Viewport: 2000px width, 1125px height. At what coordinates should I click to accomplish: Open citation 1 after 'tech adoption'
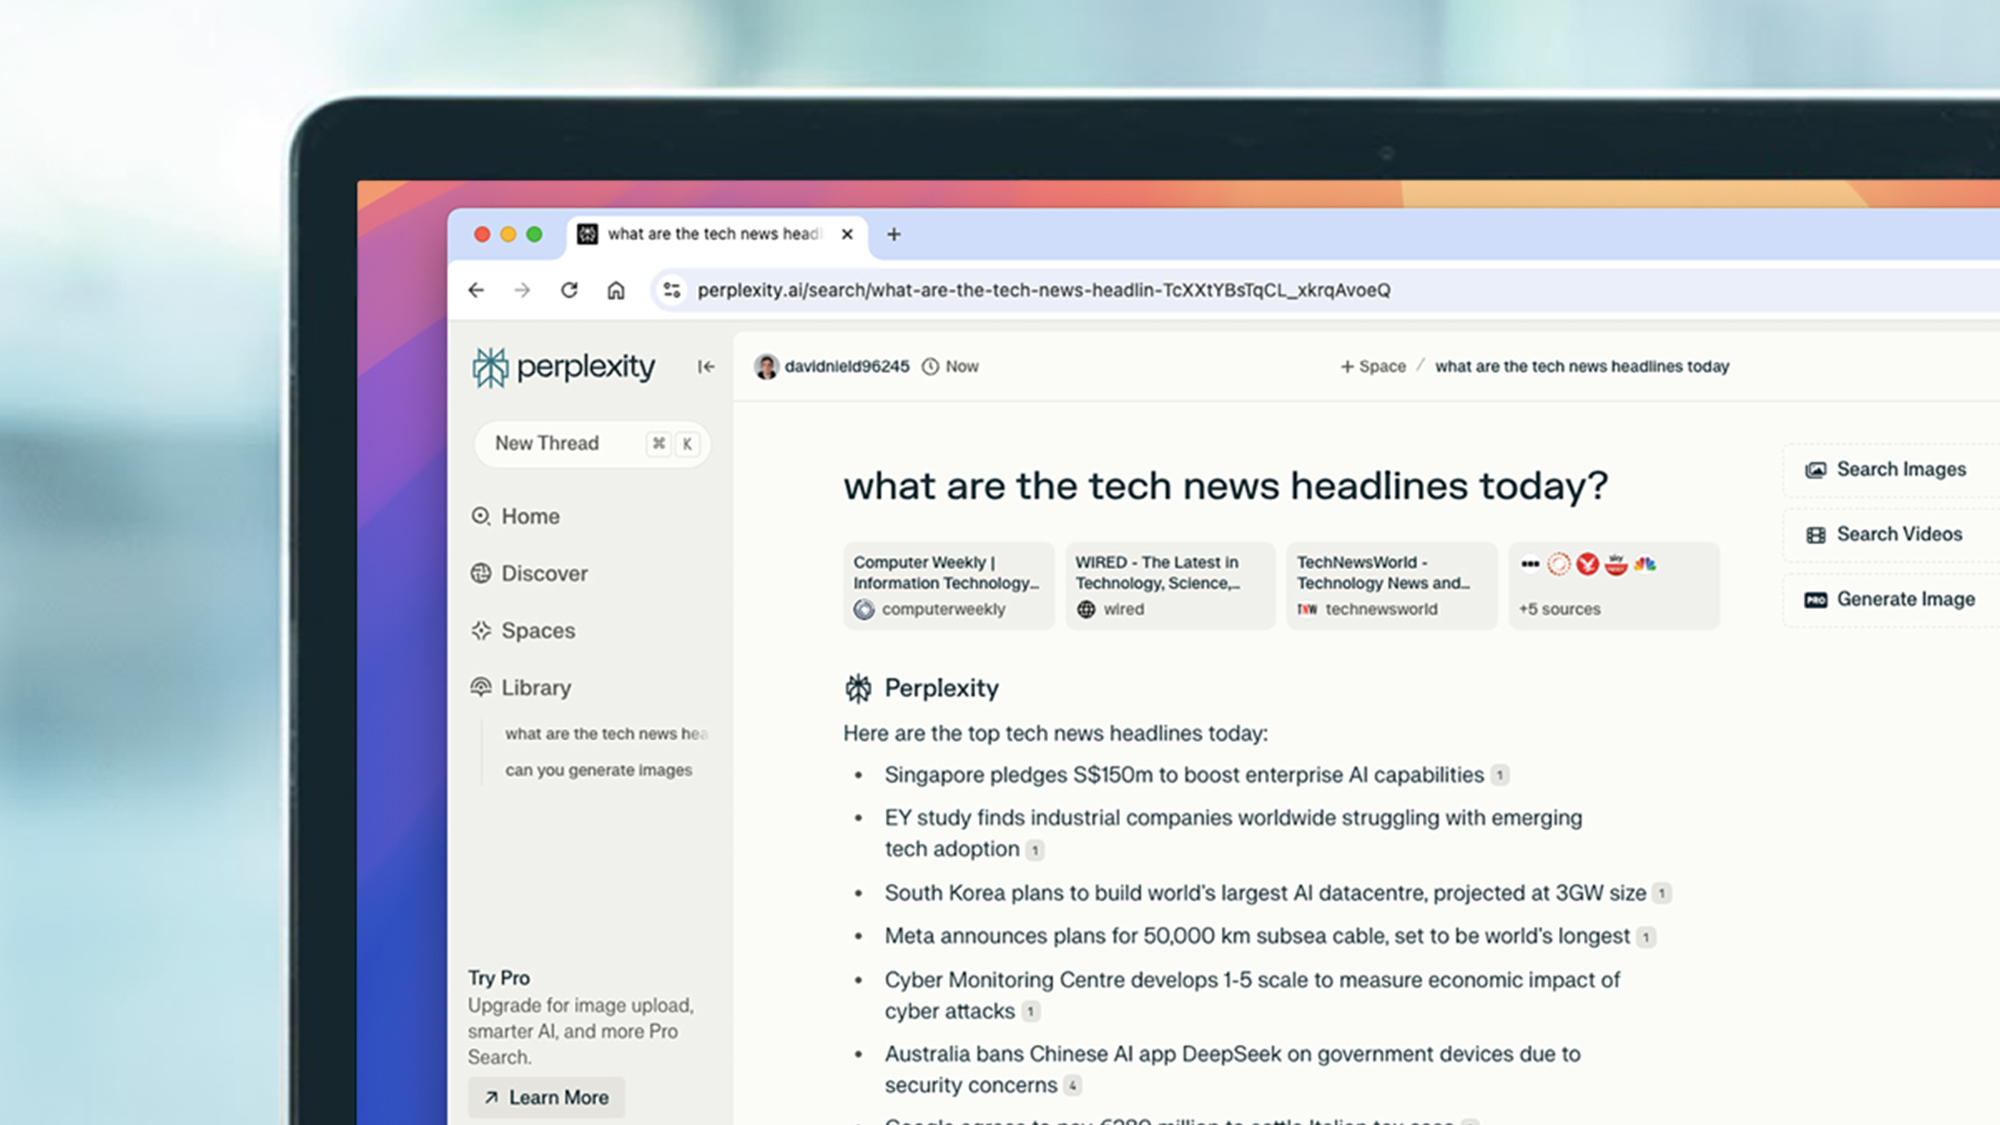pyautogui.click(x=1035, y=850)
